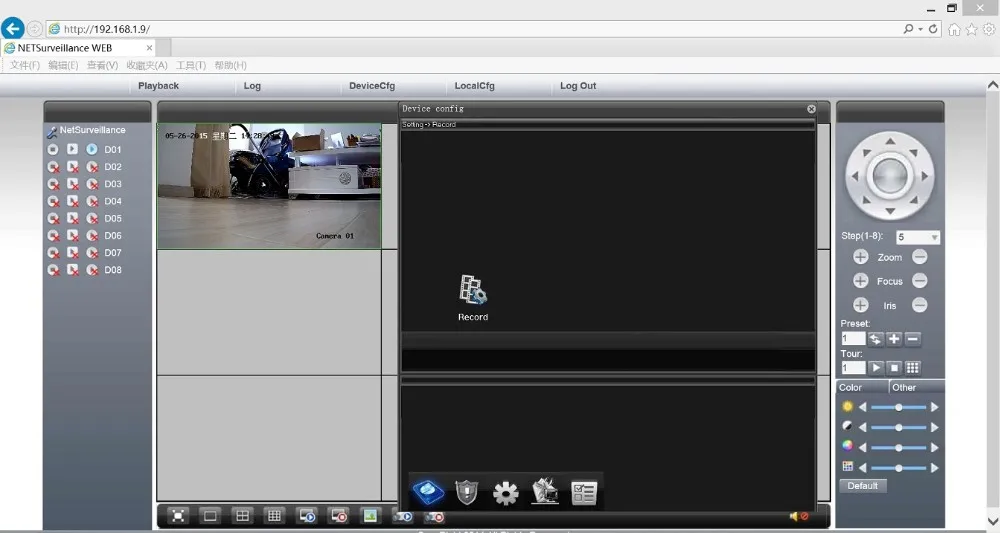Click the Preset number field
Viewport: 1000px width, 533px height.
pos(853,339)
